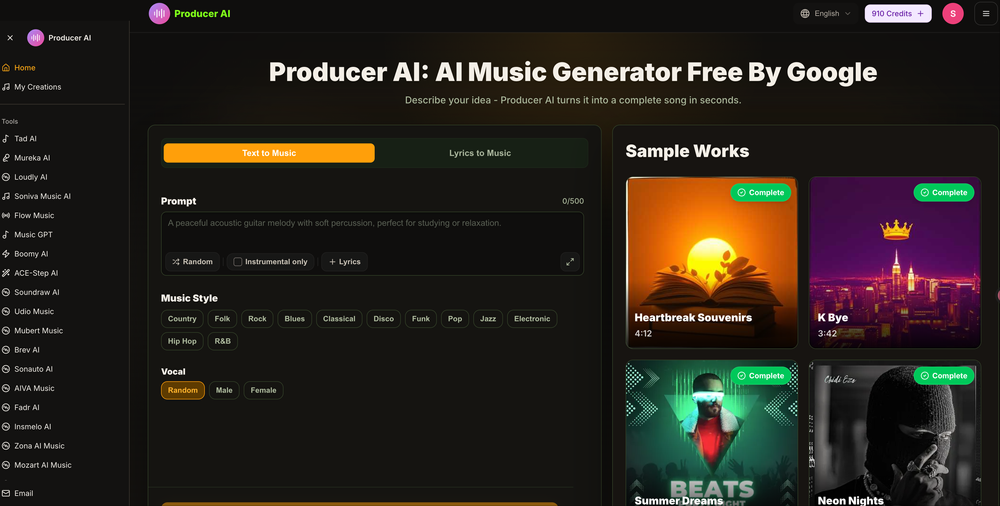Generate a Random prompt
Viewport: 1000px width, 506px height.
tap(193, 262)
